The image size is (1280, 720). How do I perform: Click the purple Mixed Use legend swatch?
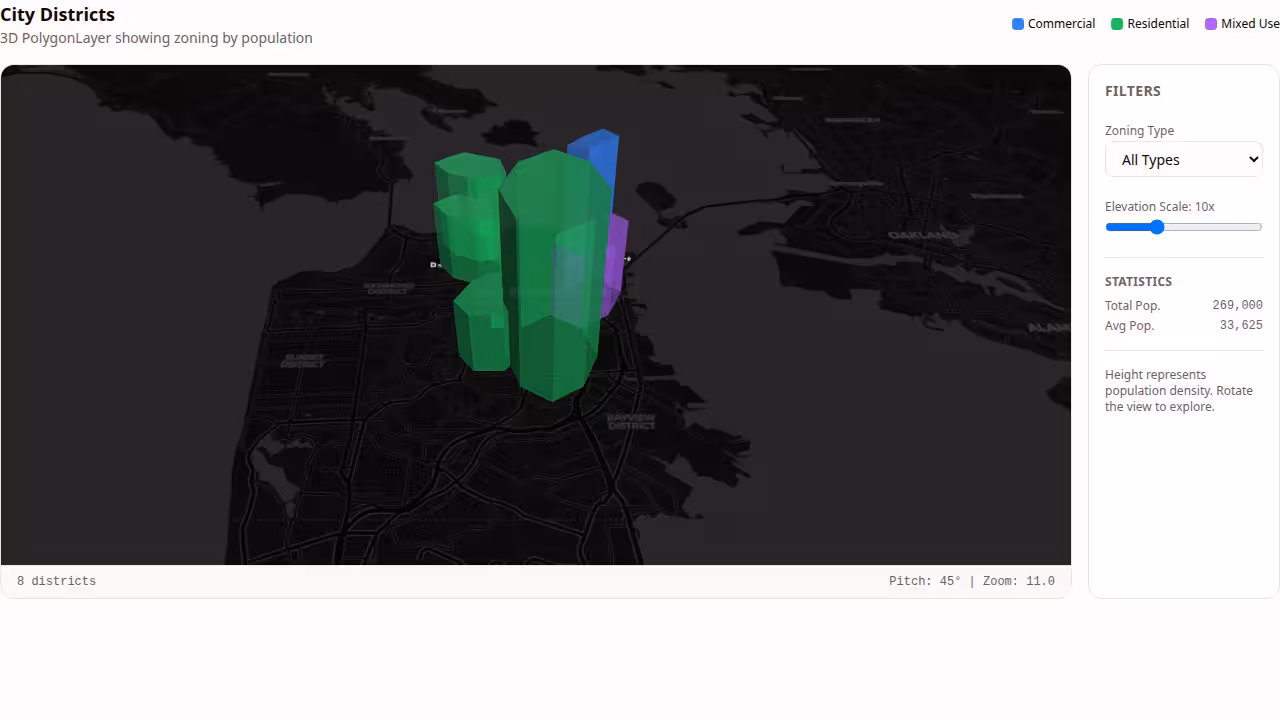coord(1211,24)
